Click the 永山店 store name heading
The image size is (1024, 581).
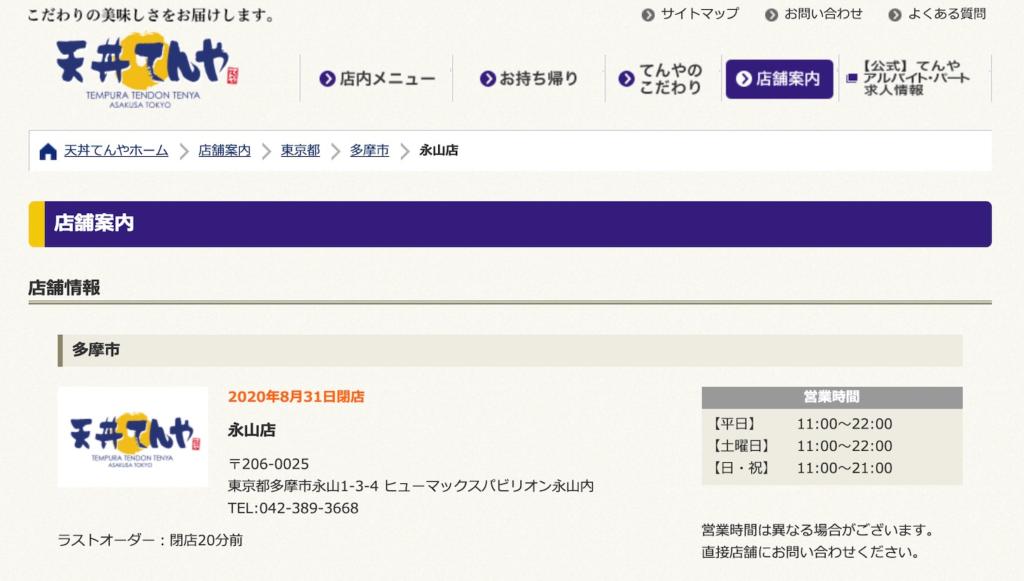(x=251, y=430)
